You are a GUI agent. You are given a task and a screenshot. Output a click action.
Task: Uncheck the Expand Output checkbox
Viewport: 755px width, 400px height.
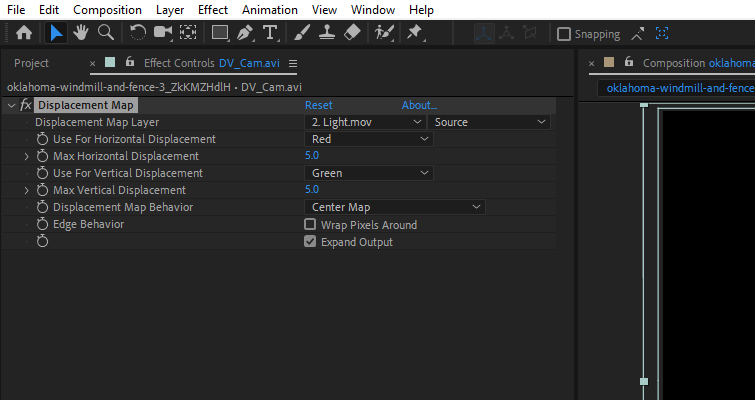(x=310, y=242)
